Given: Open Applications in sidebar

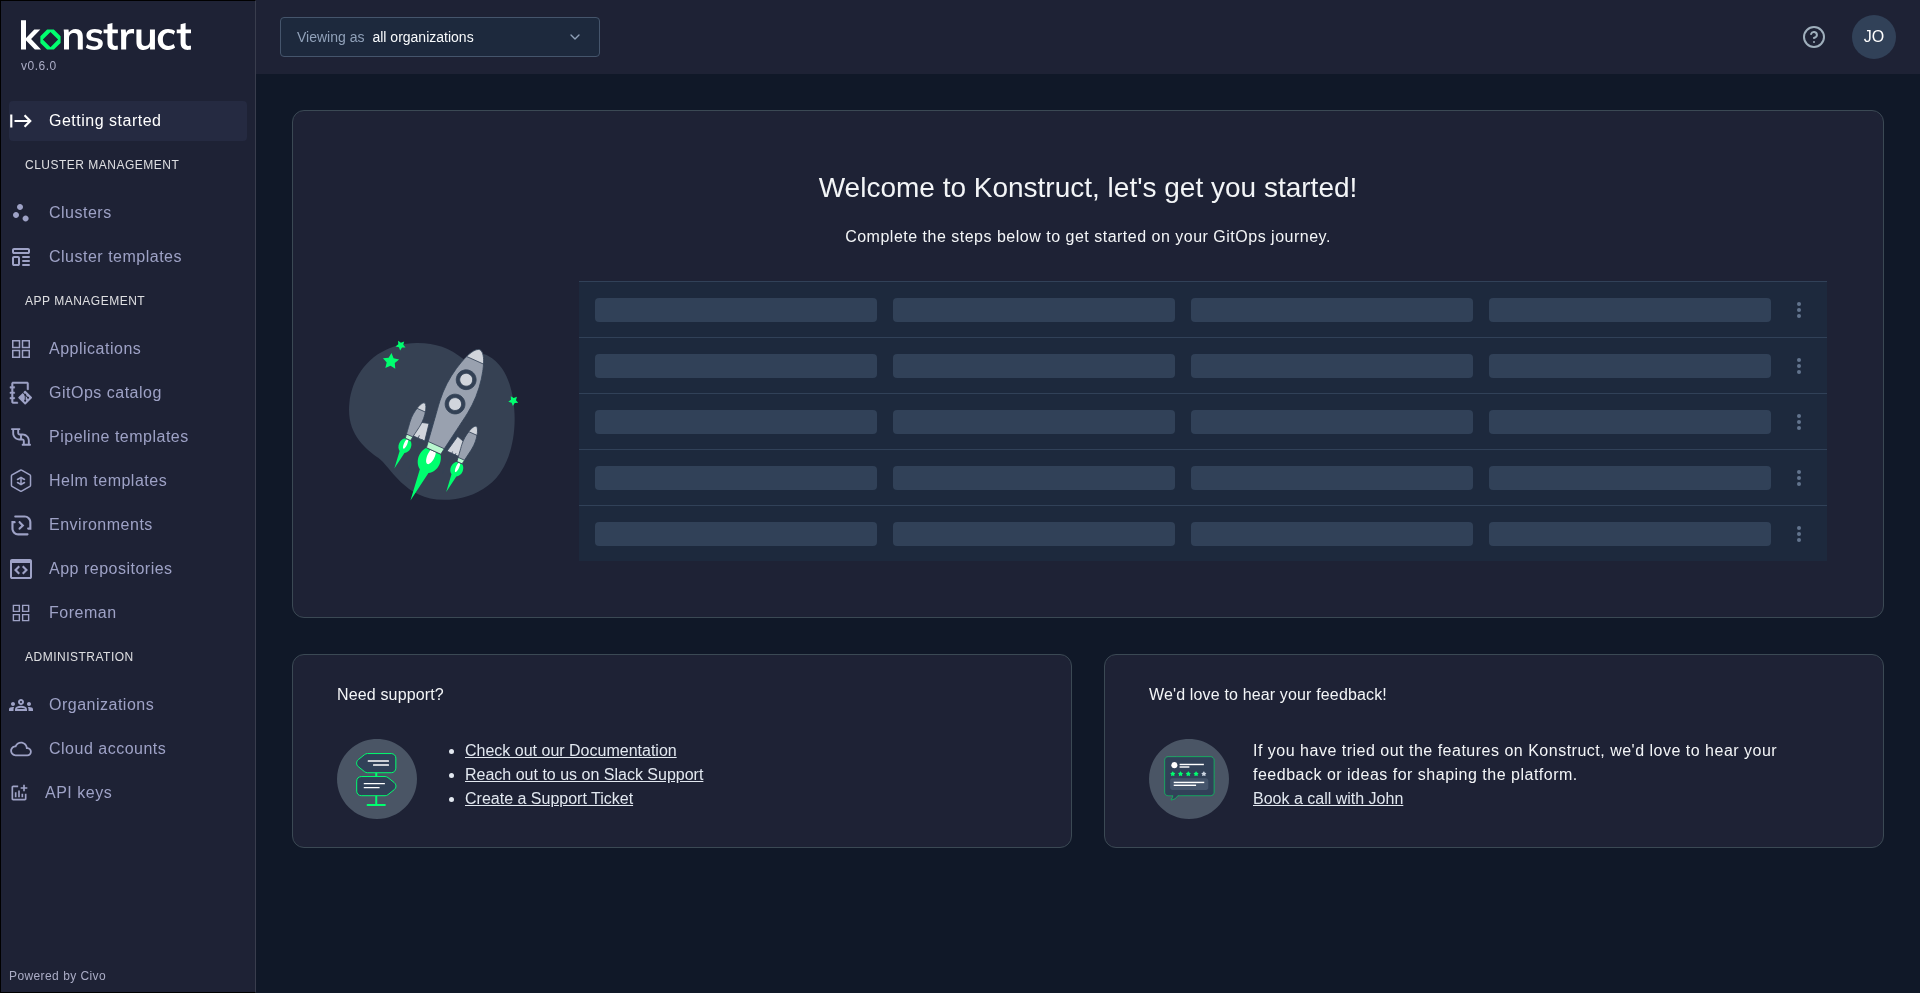Looking at the screenshot, I should pos(128,349).
